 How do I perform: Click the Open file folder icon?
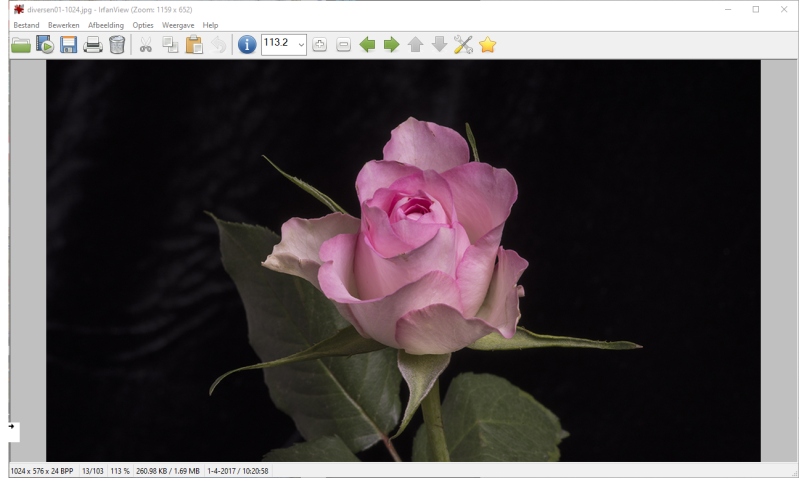point(20,45)
